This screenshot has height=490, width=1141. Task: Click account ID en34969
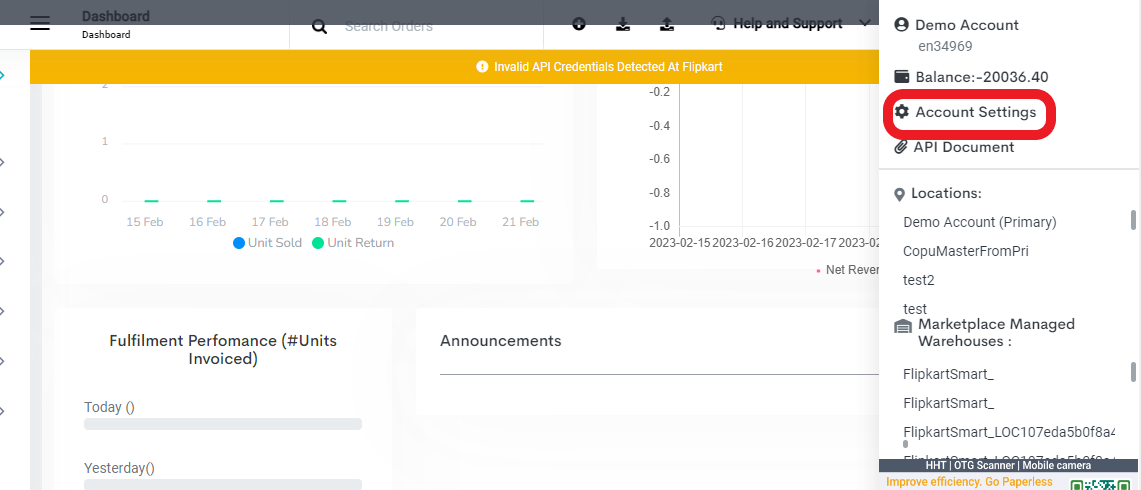945,47
